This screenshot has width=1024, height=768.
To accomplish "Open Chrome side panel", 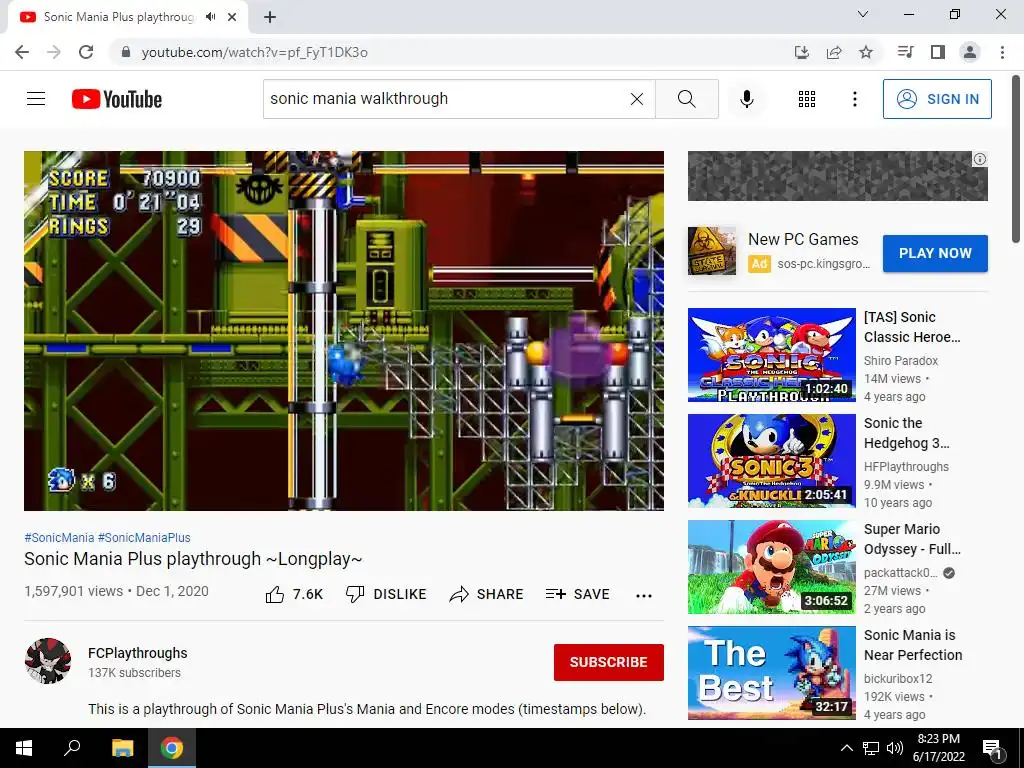I will pyautogui.click(x=938, y=52).
